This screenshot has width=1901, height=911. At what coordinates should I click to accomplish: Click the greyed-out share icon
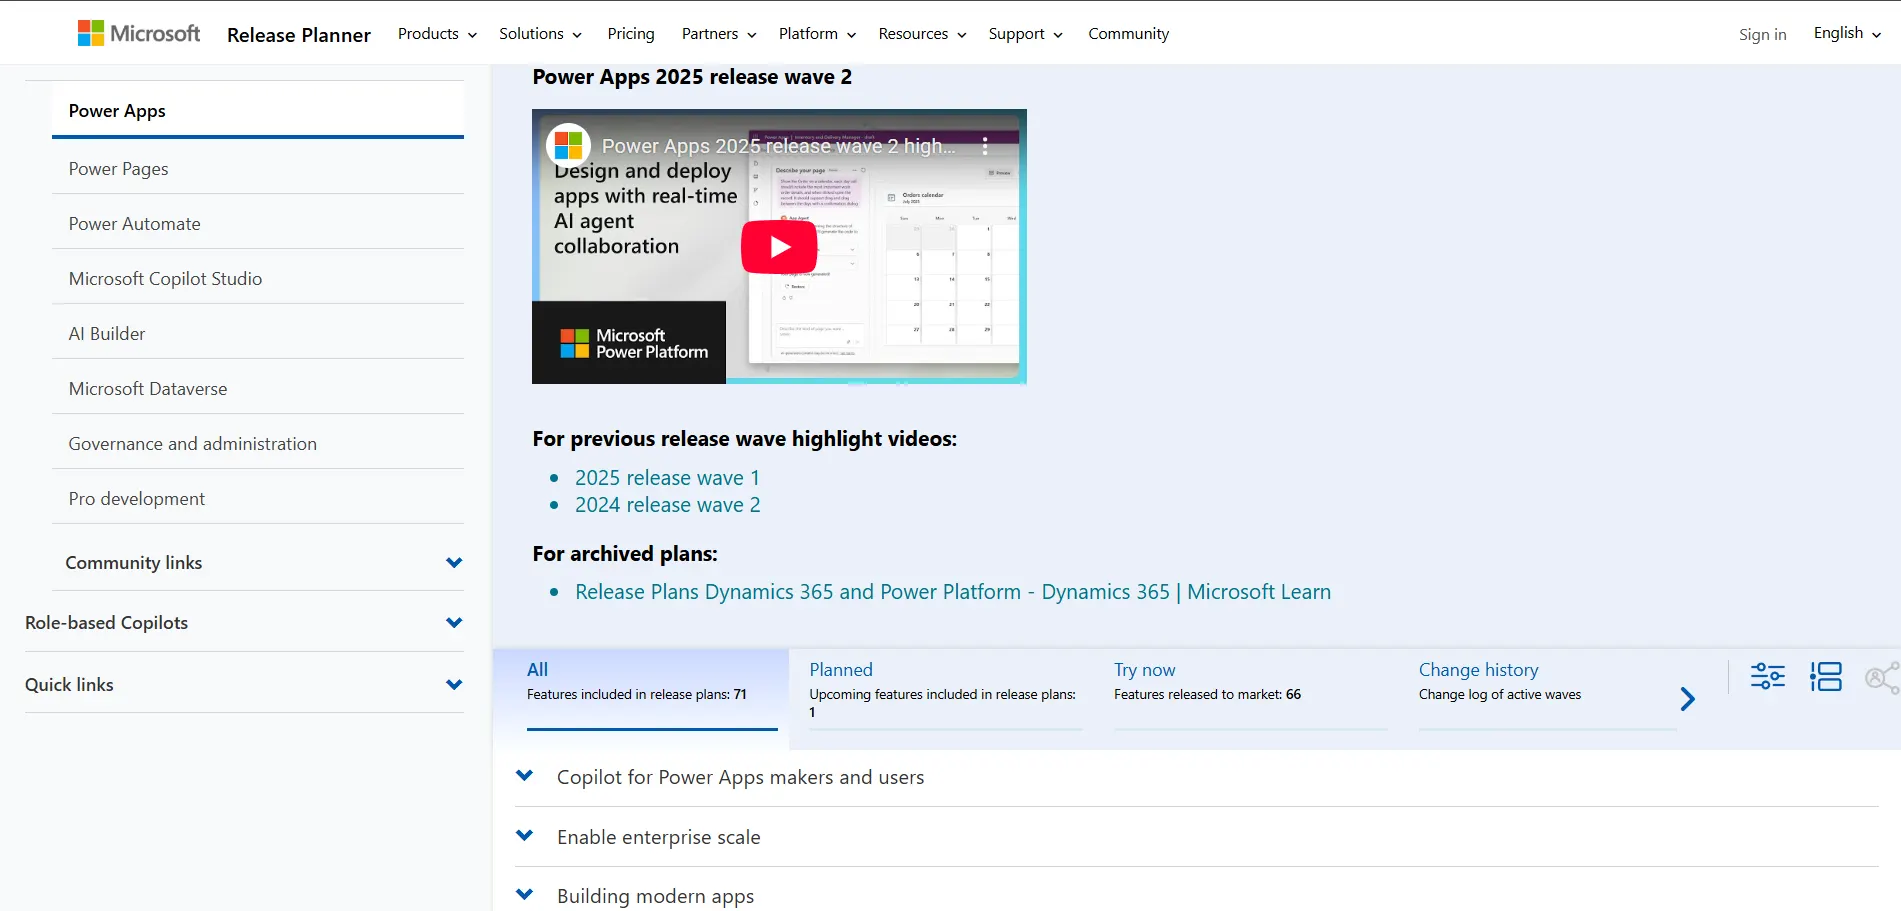click(x=1881, y=678)
